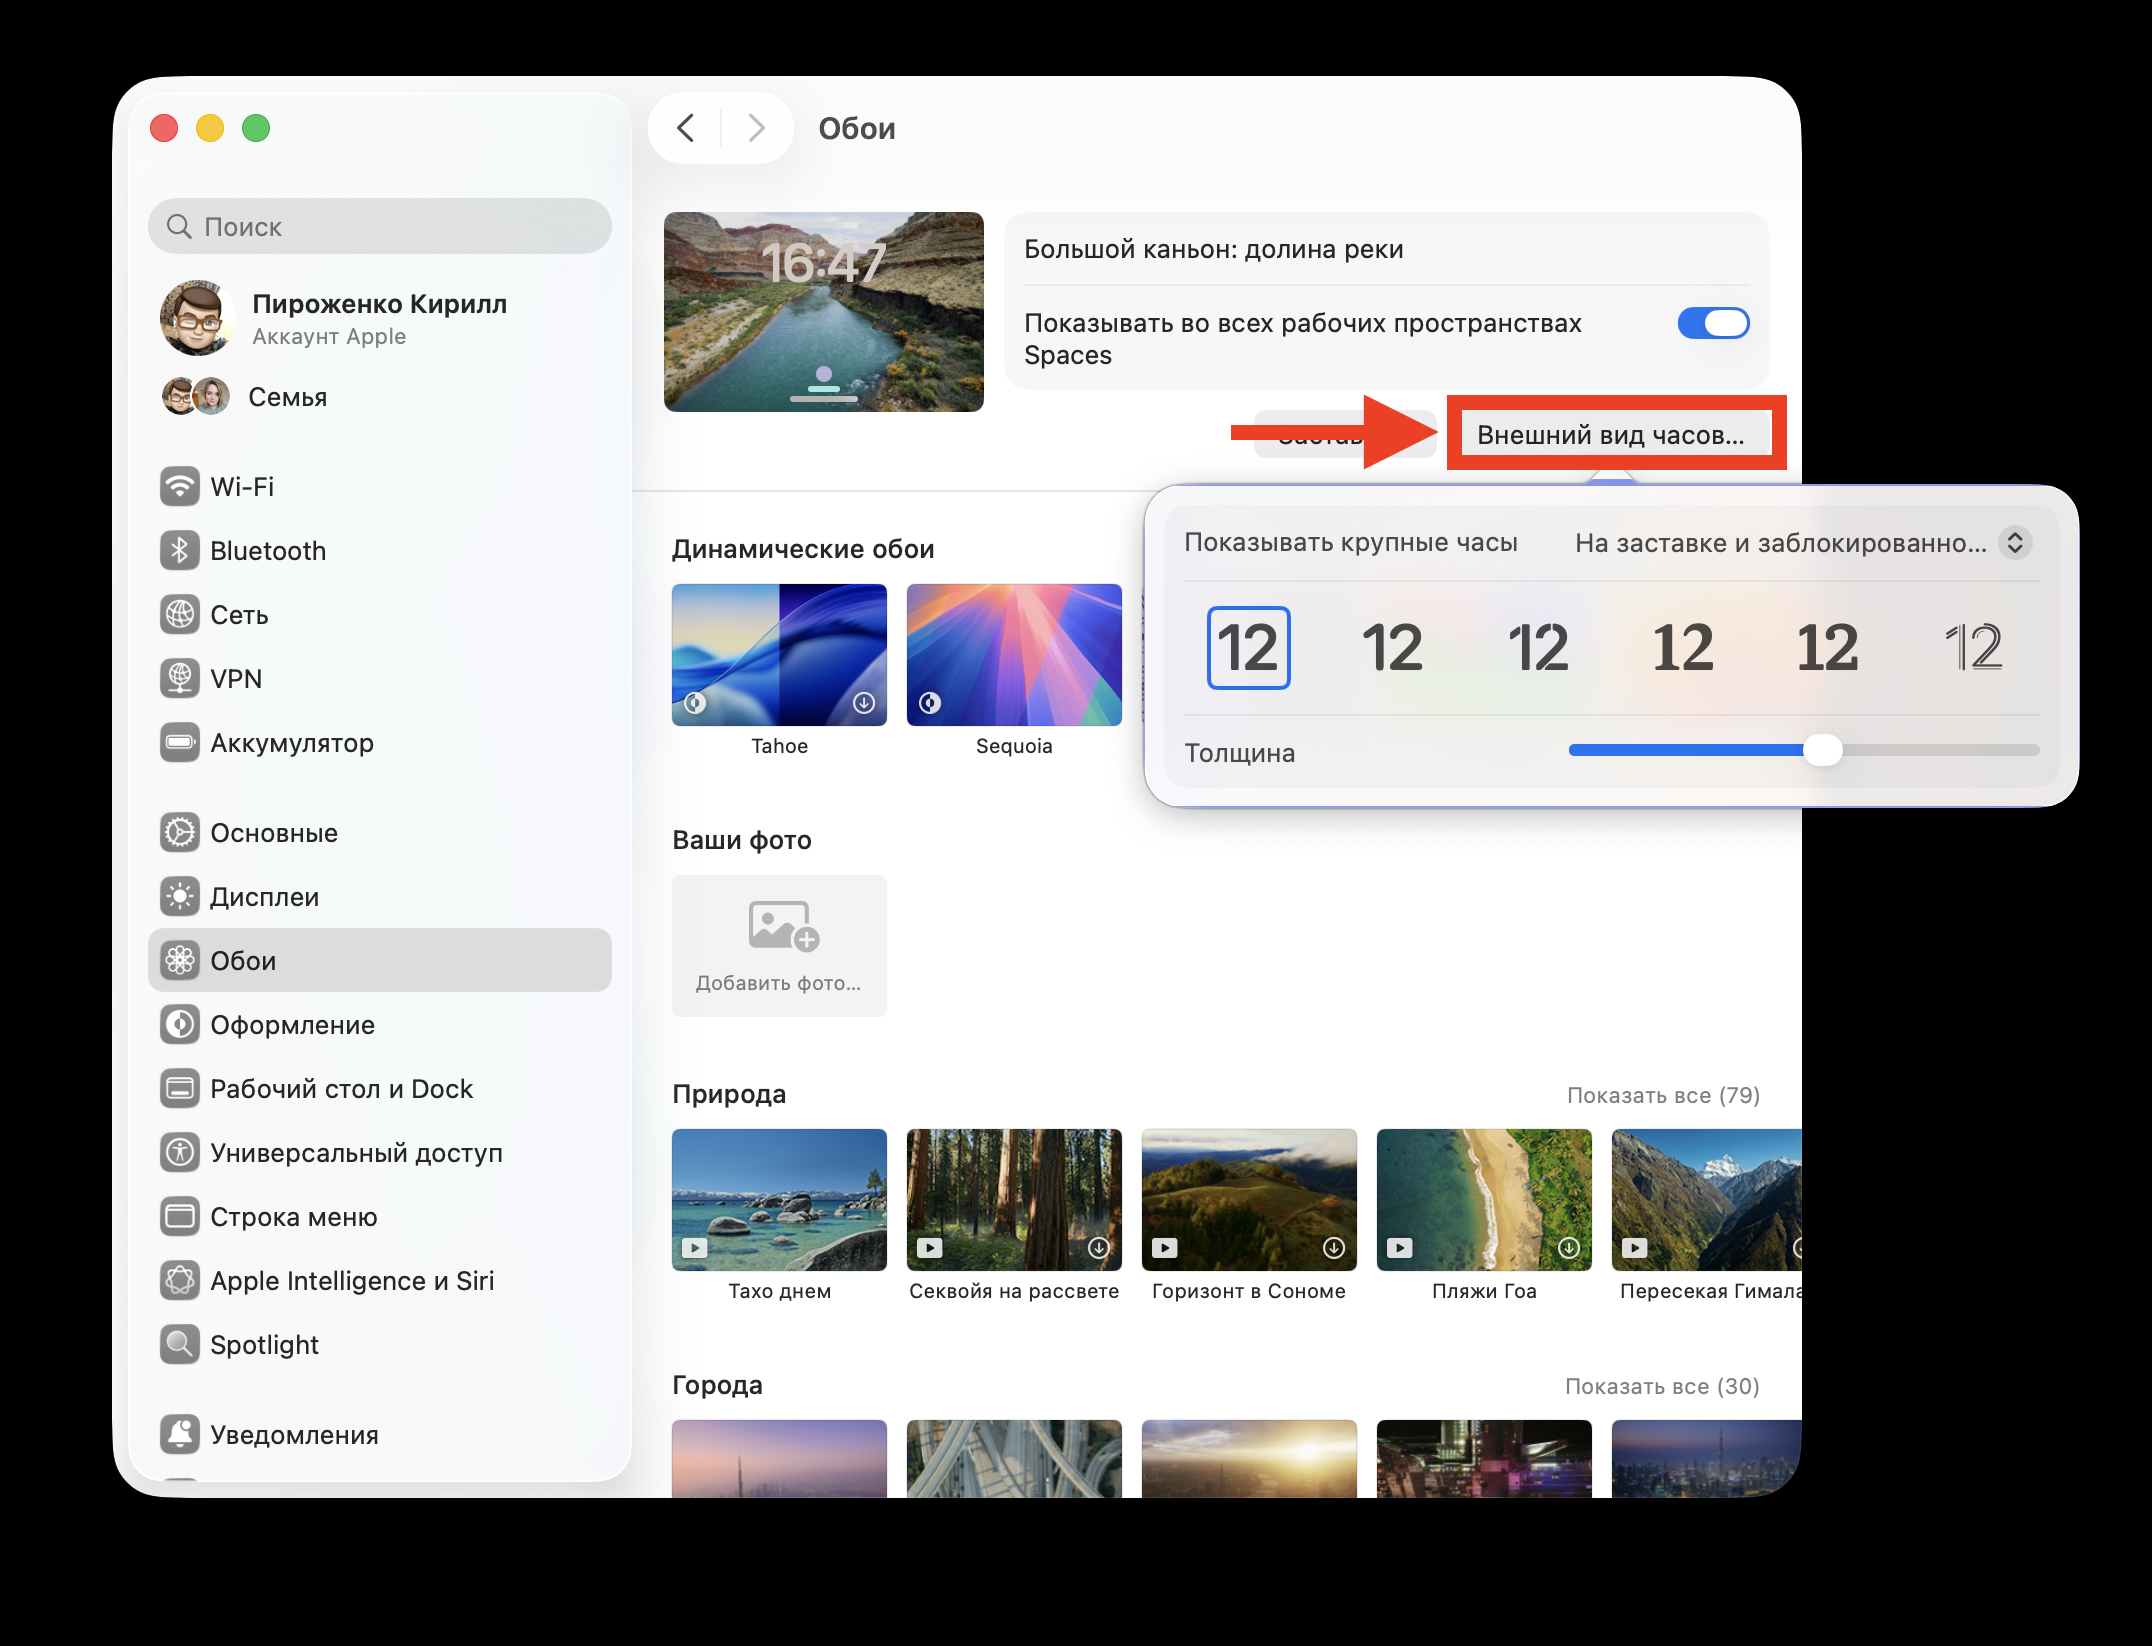Image resolution: width=2152 pixels, height=1646 pixels.
Task: Click the VPN globe icon
Action: click(180, 679)
